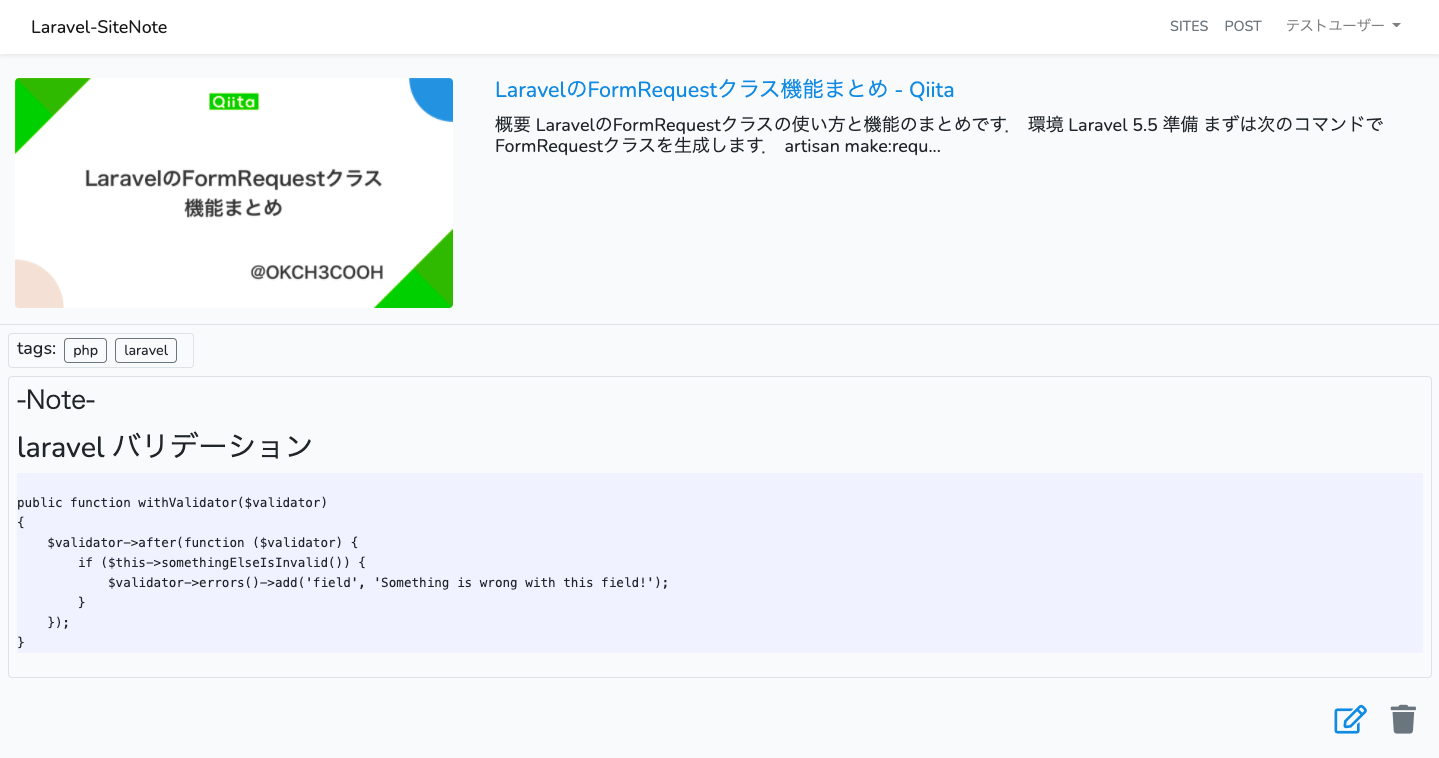Select the laravel tag chip

coord(145,350)
